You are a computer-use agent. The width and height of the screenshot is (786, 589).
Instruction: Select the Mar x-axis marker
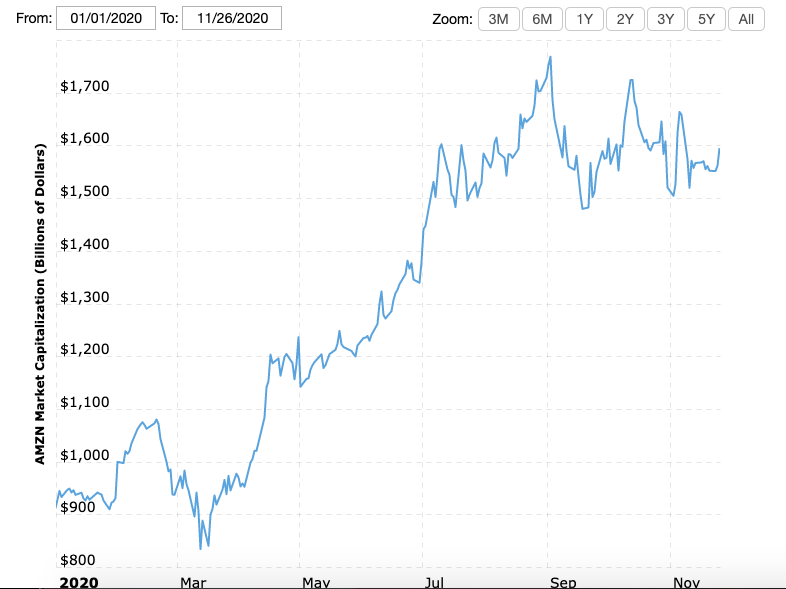click(x=192, y=582)
